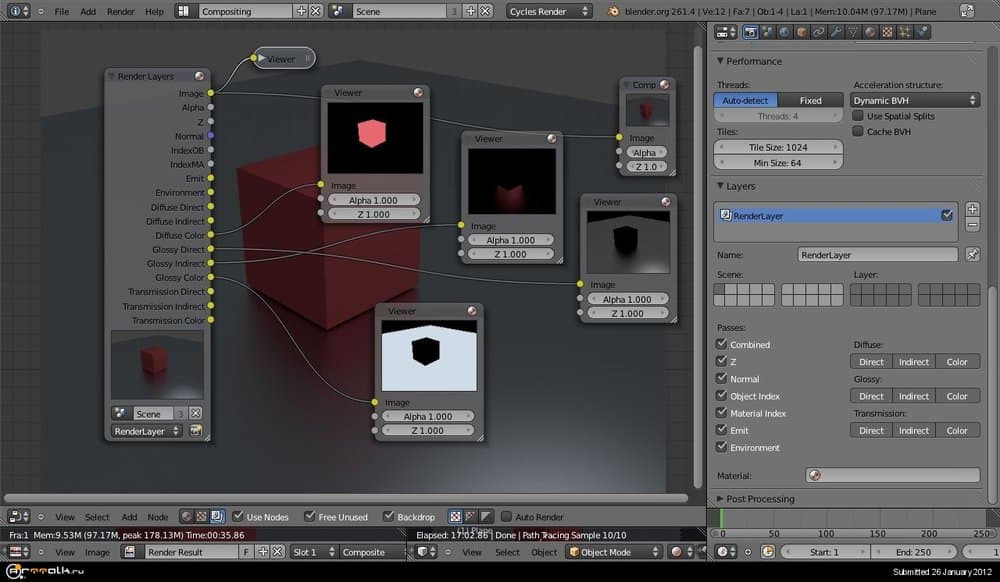Open the Dynamic BVH acceleration dropdown
Image resolution: width=1000 pixels, height=582 pixels.
[914, 100]
